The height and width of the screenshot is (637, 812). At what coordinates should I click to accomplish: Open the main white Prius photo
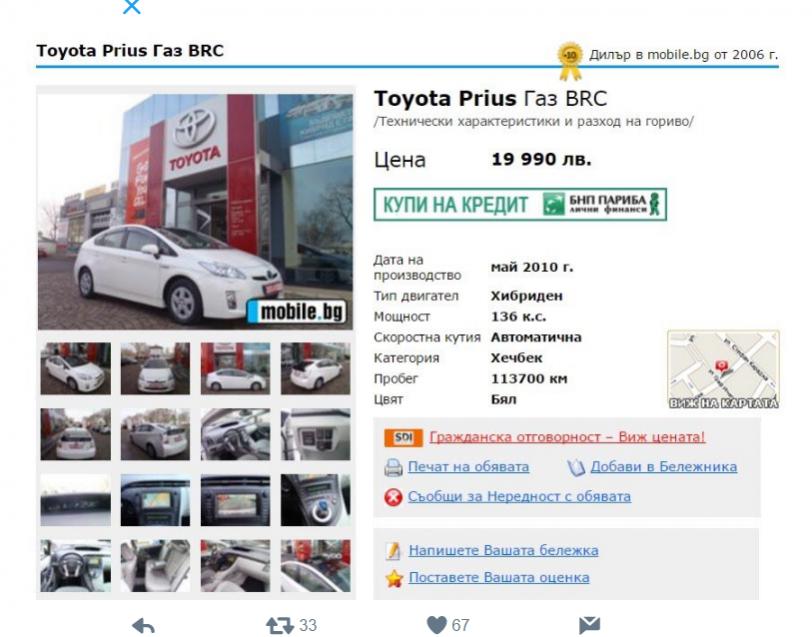195,212
